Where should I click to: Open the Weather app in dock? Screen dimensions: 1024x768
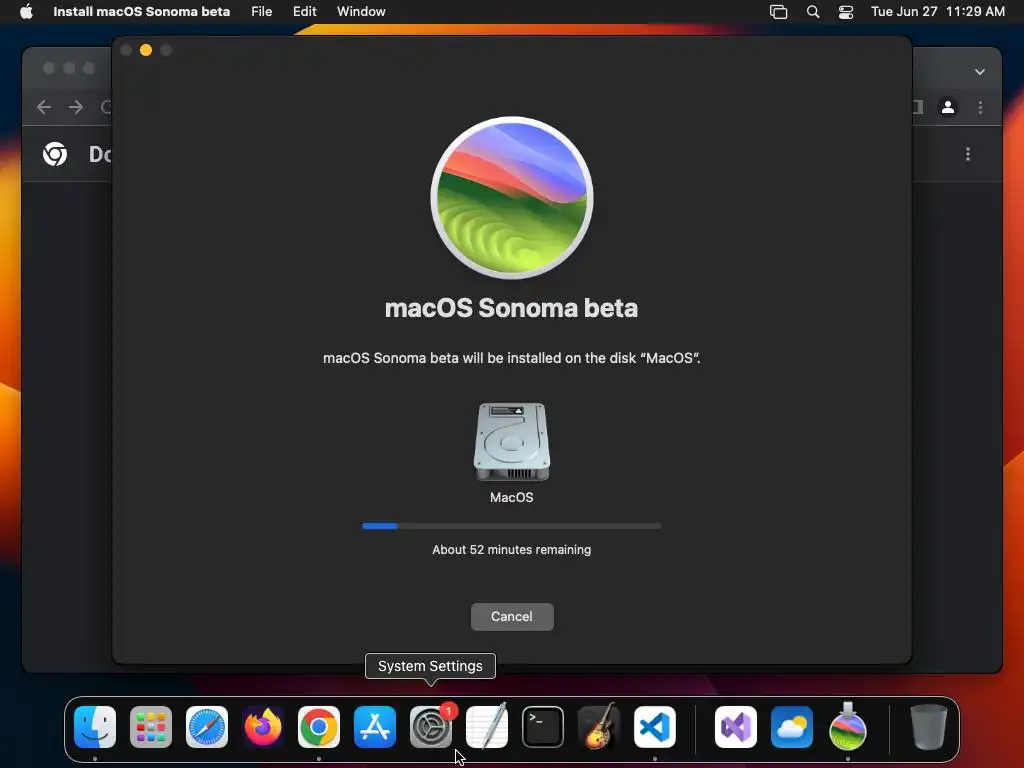(792, 727)
